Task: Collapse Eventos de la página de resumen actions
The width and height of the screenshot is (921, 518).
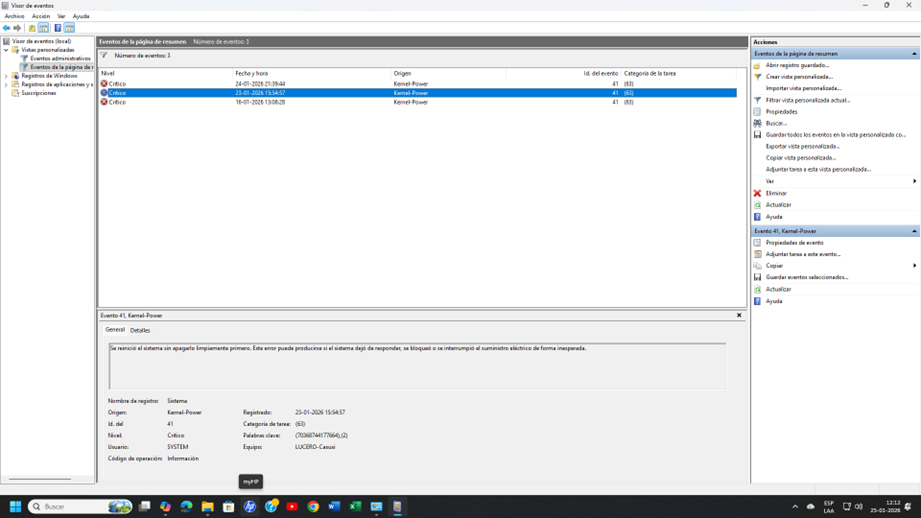Action: (x=914, y=53)
